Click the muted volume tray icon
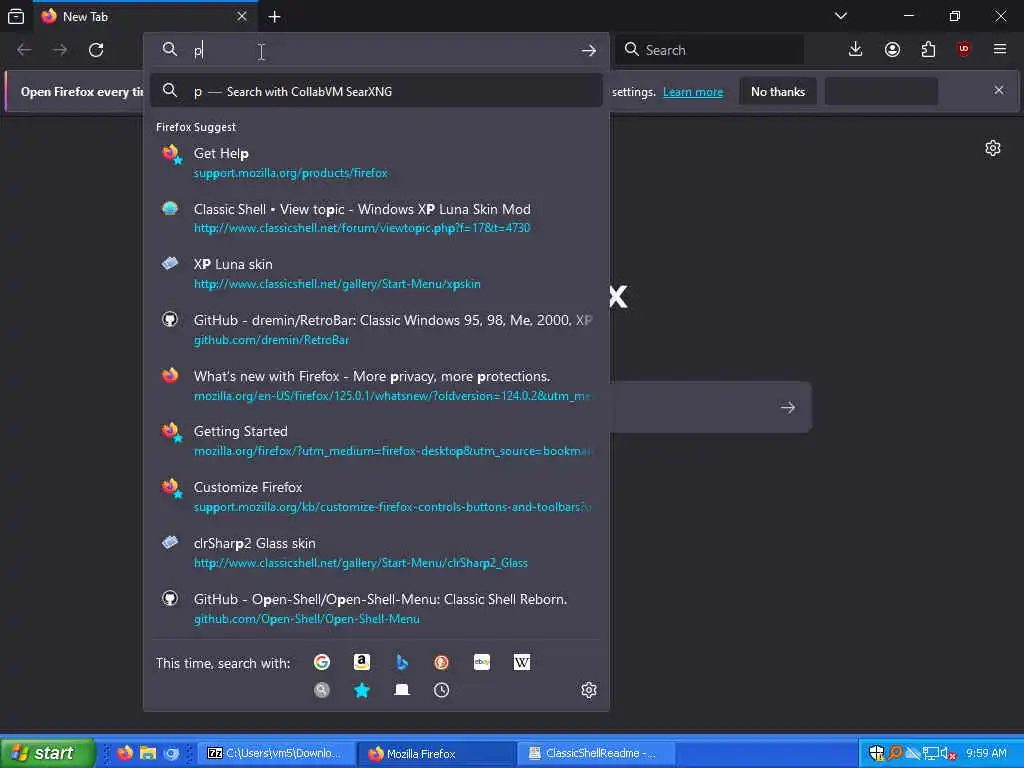The image size is (1024, 768). [948, 753]
